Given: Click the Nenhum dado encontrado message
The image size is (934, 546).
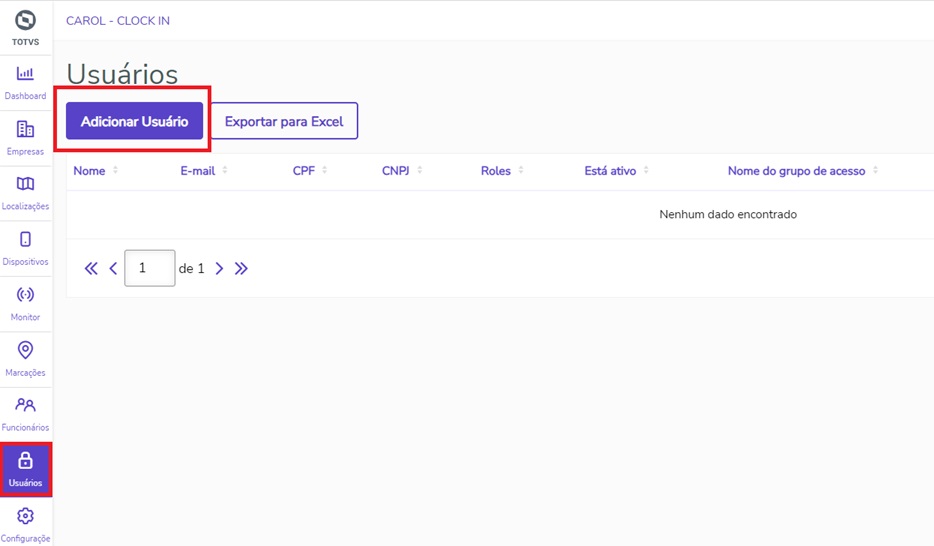Looking at the screenshot, I should (x=728, y=214).
